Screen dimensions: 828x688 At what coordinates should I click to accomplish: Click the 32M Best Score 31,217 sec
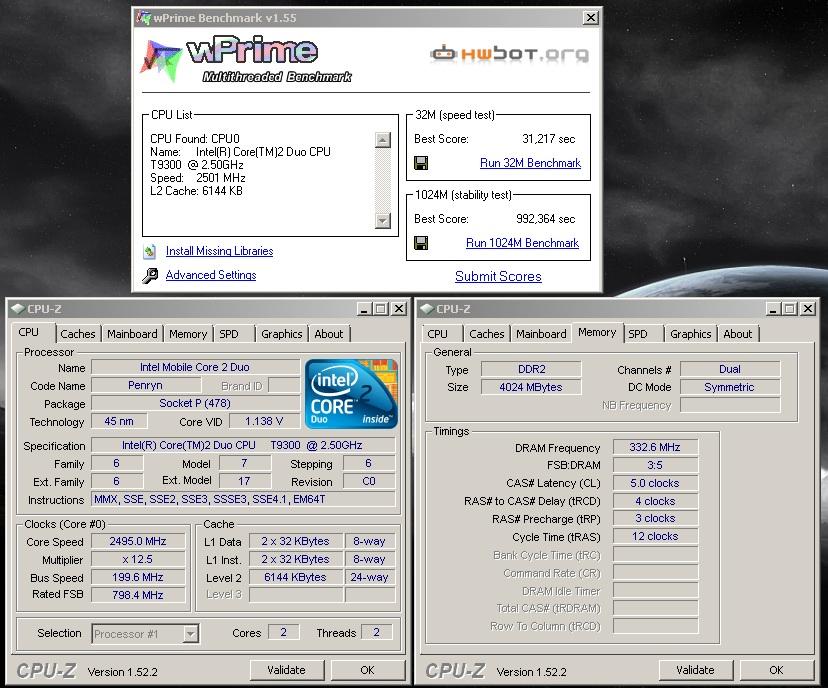549,139
